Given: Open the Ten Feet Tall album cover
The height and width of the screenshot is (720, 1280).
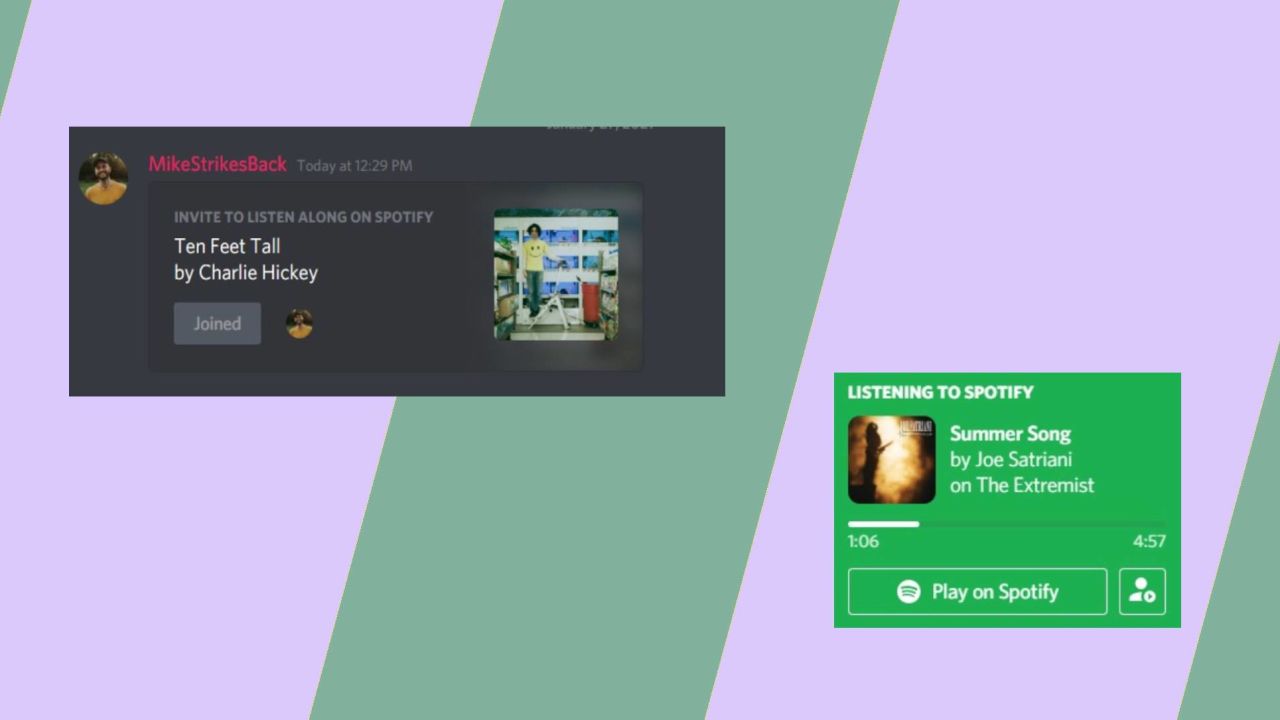Looking at the screenshot, I should point(556,275).
